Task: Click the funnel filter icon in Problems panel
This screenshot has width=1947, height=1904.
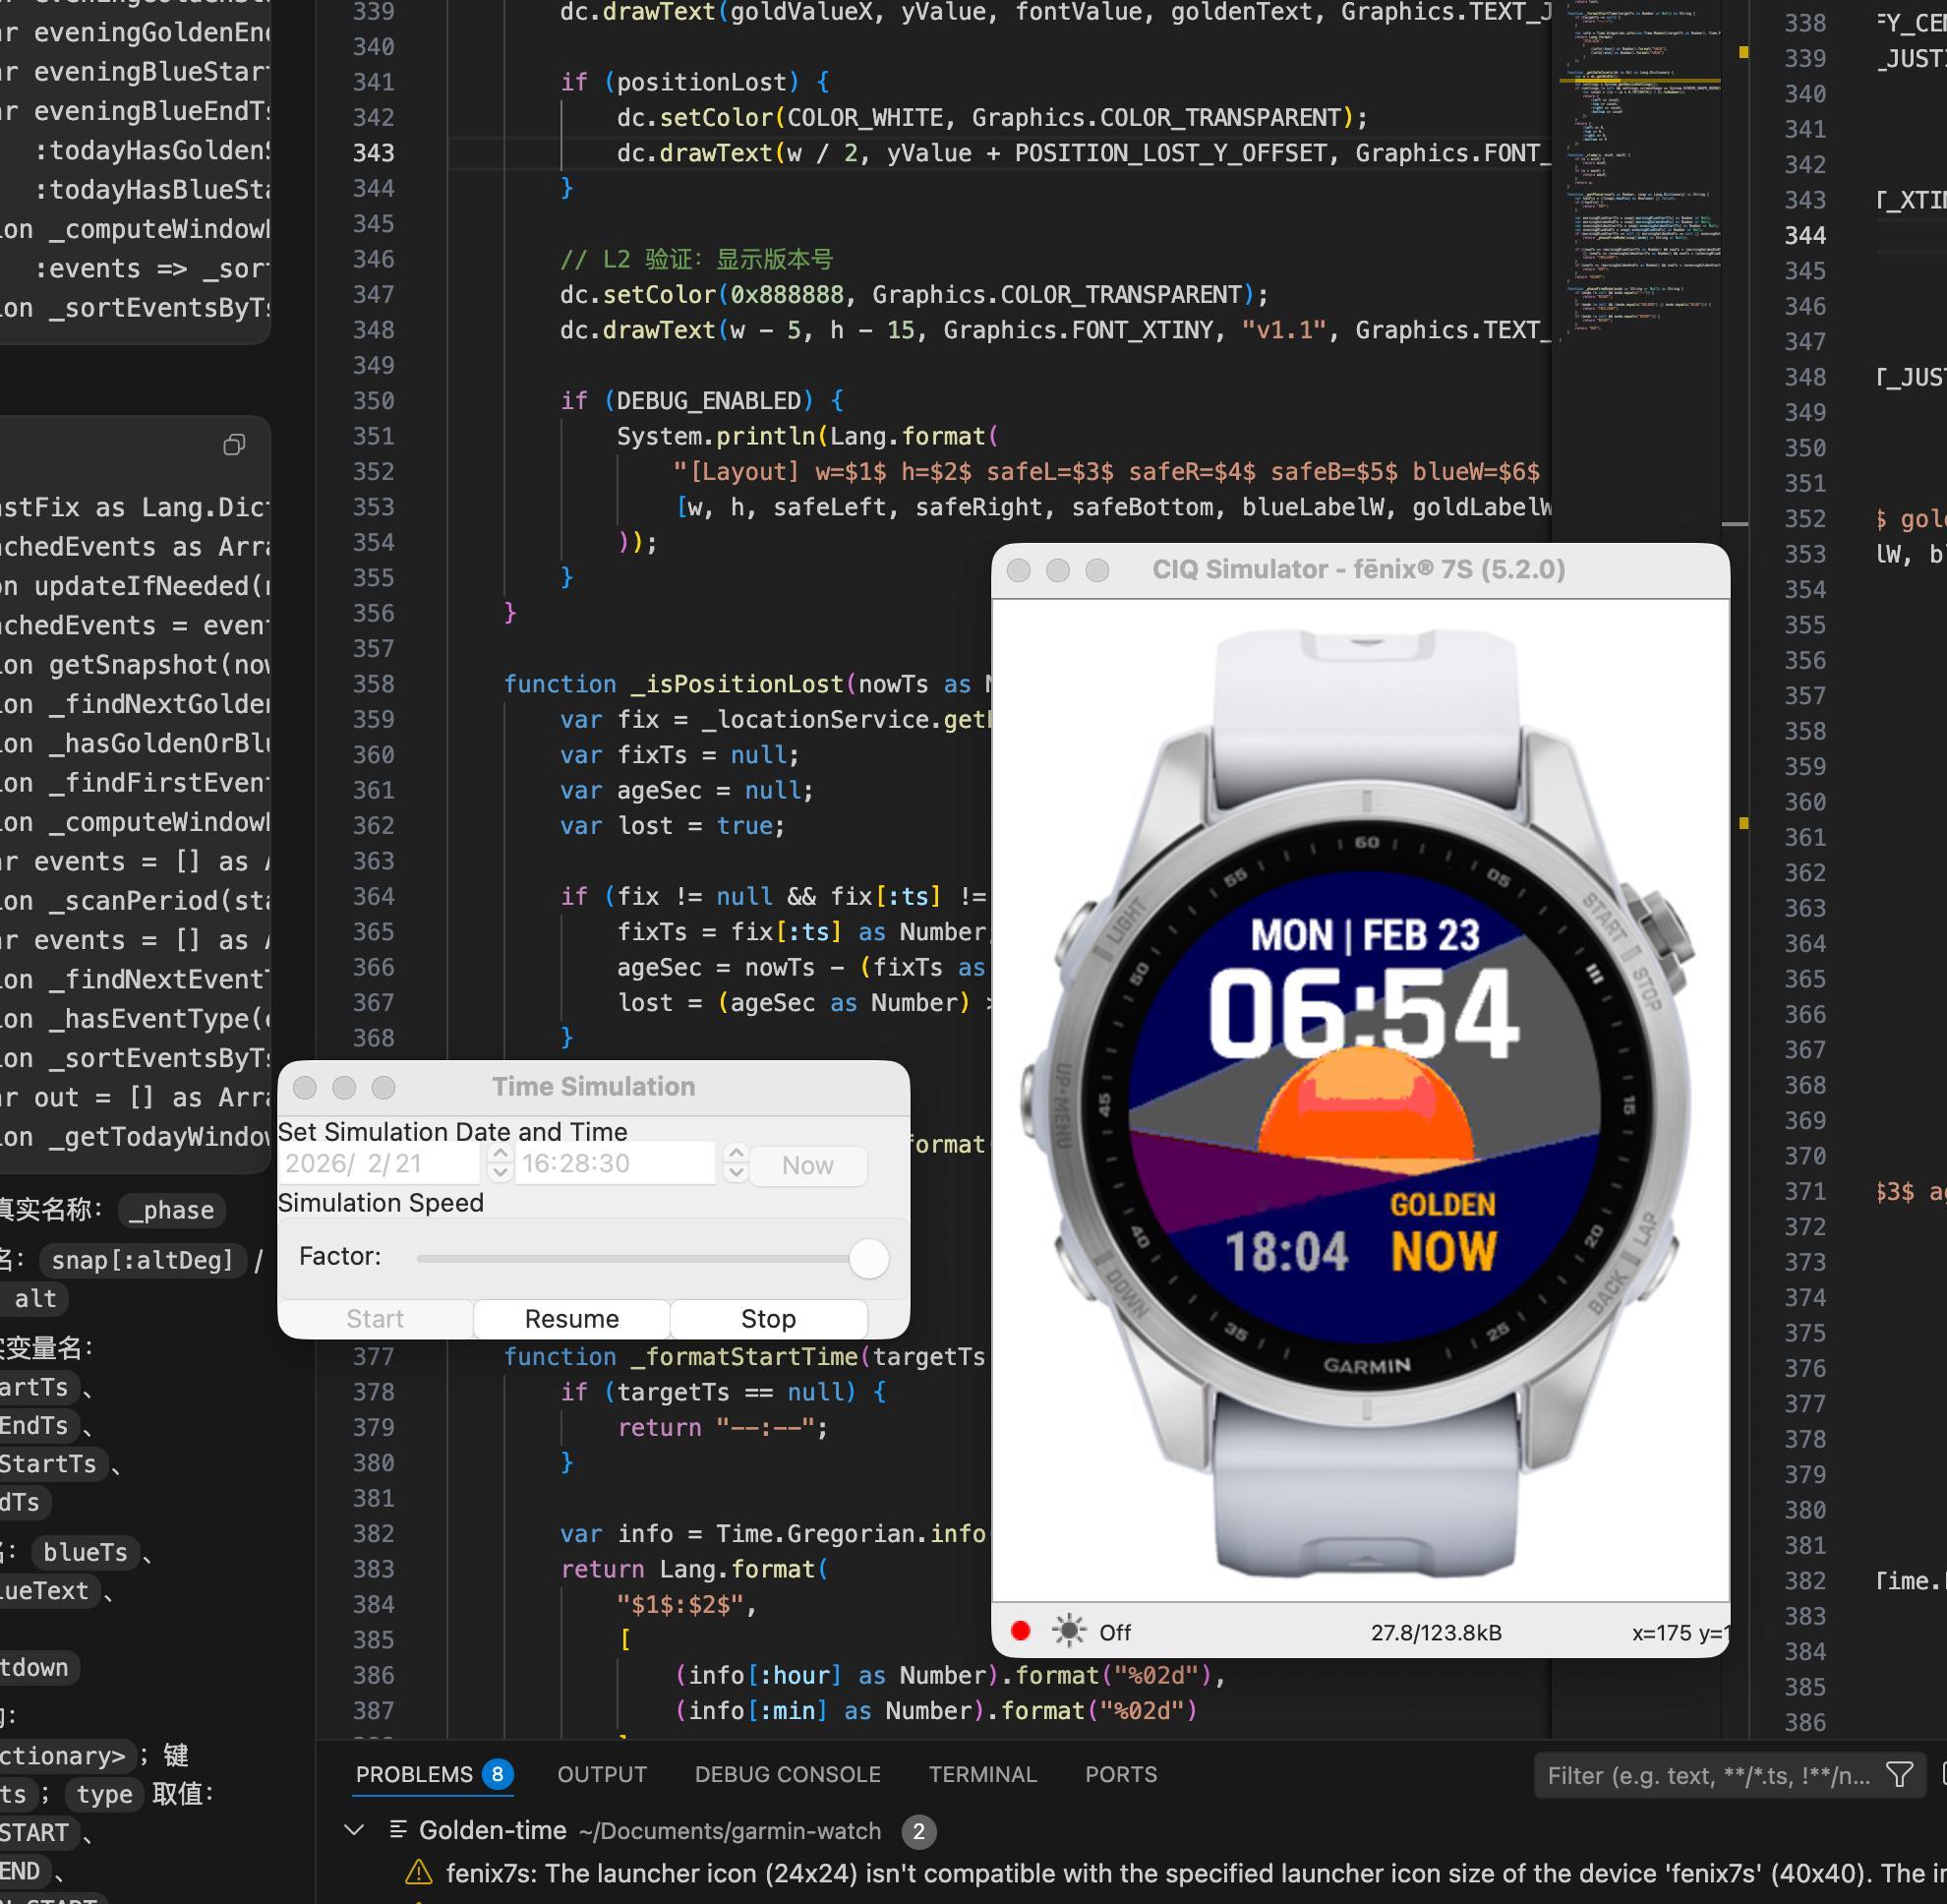Action: click(1898, 1775)
